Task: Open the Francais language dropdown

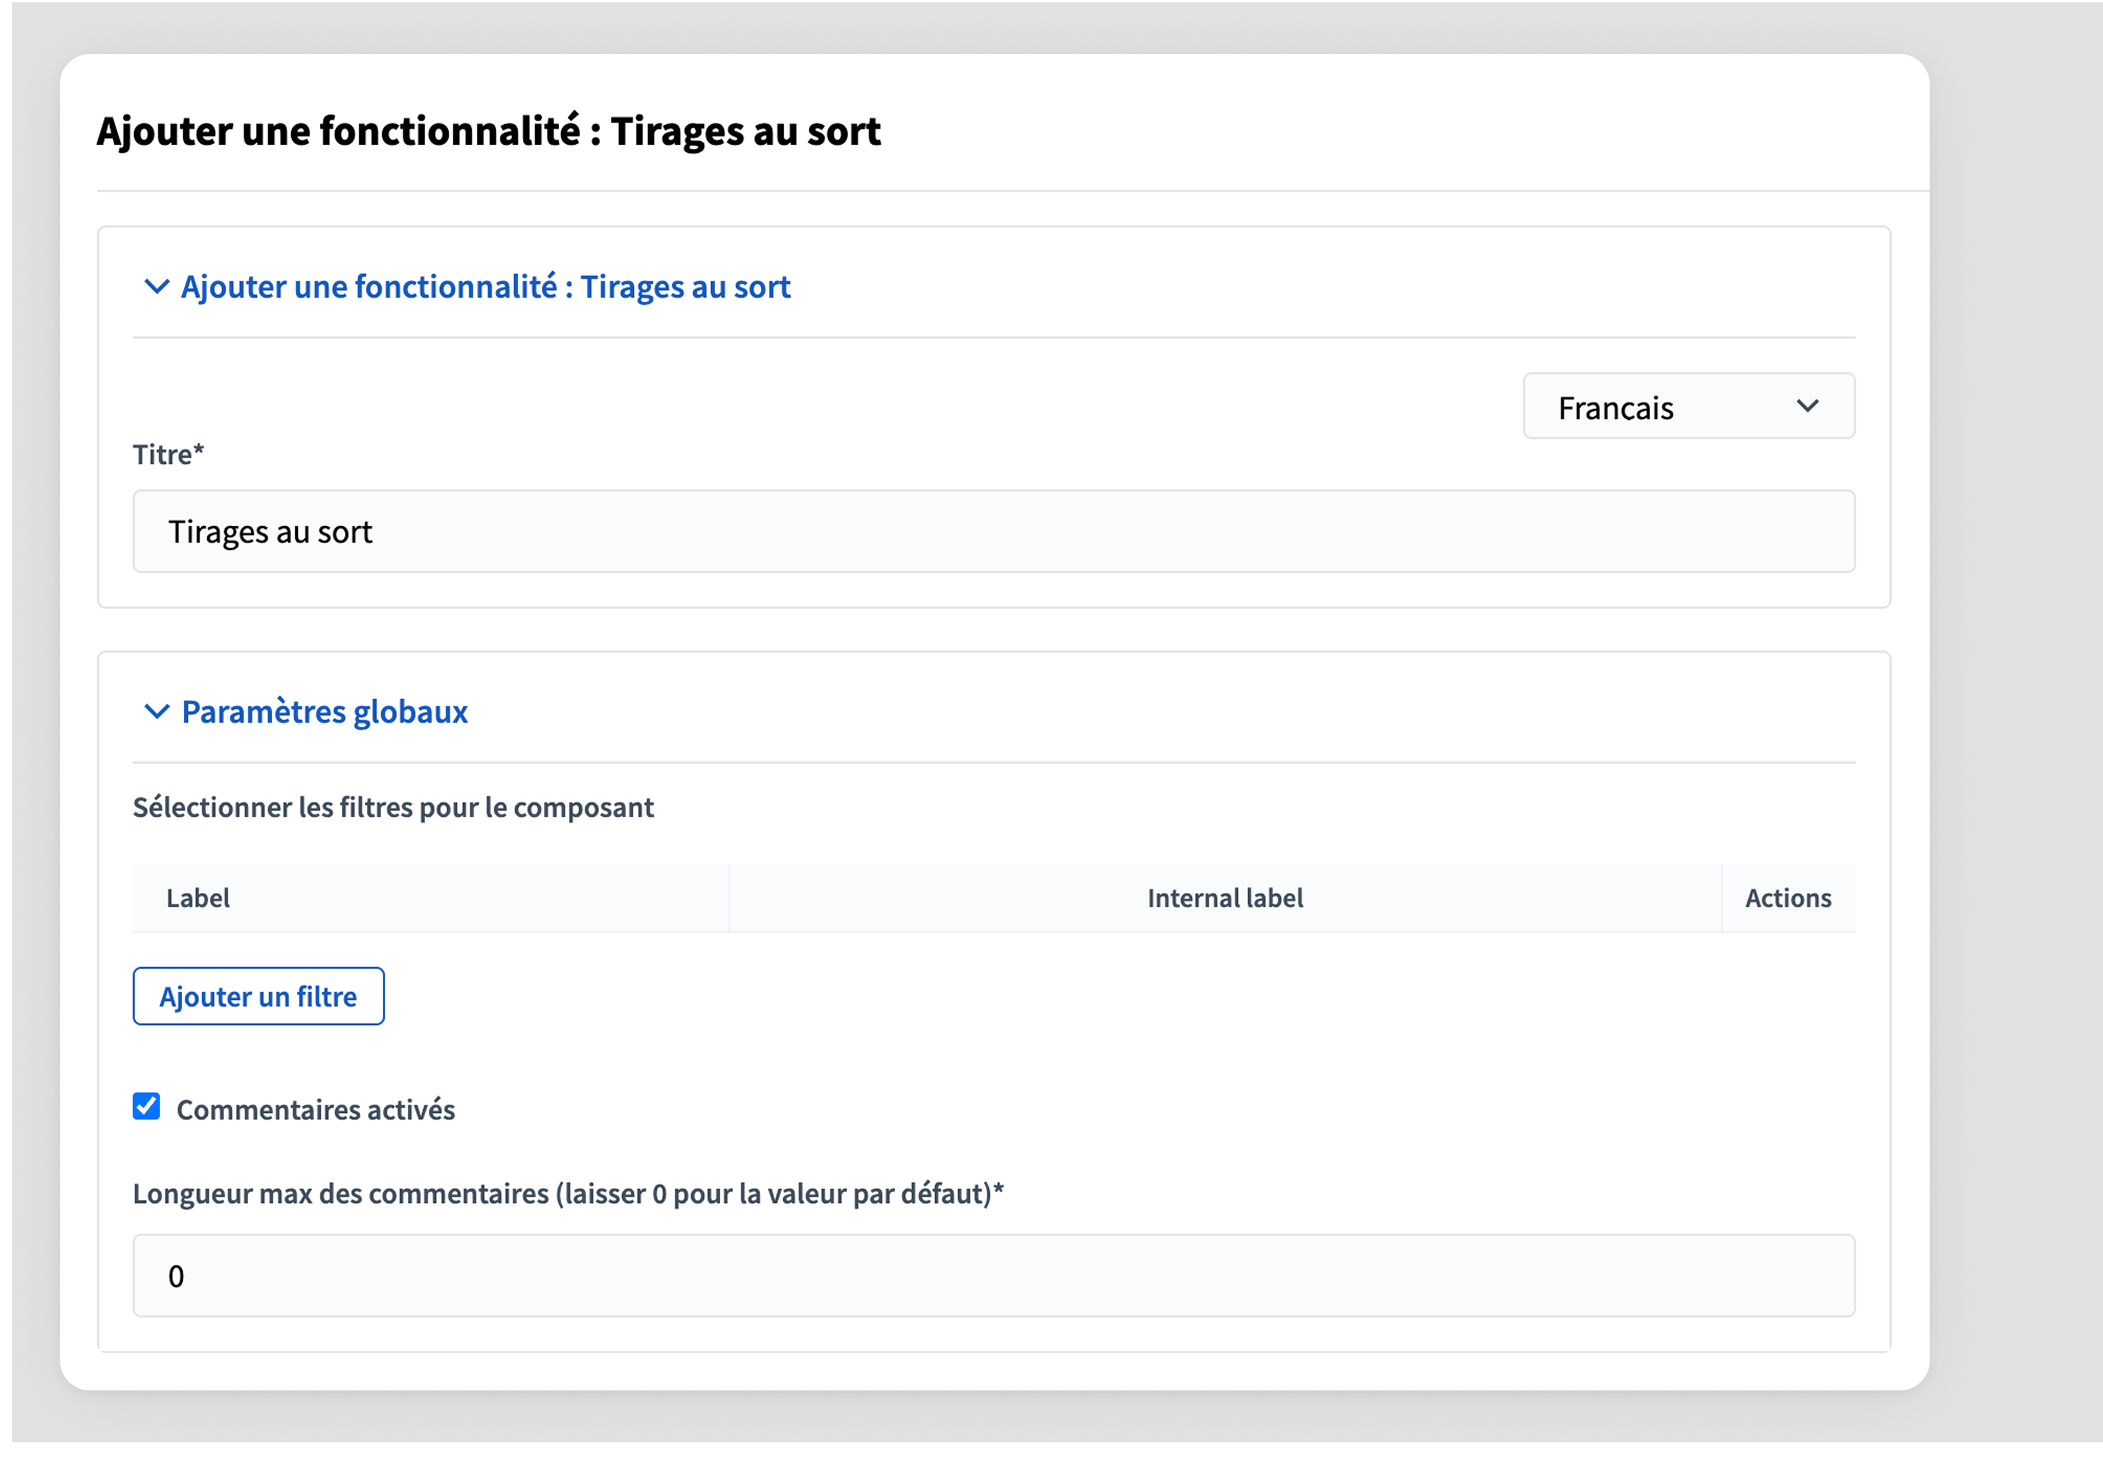Action: pyautogui.click(x=1688, y=406)
